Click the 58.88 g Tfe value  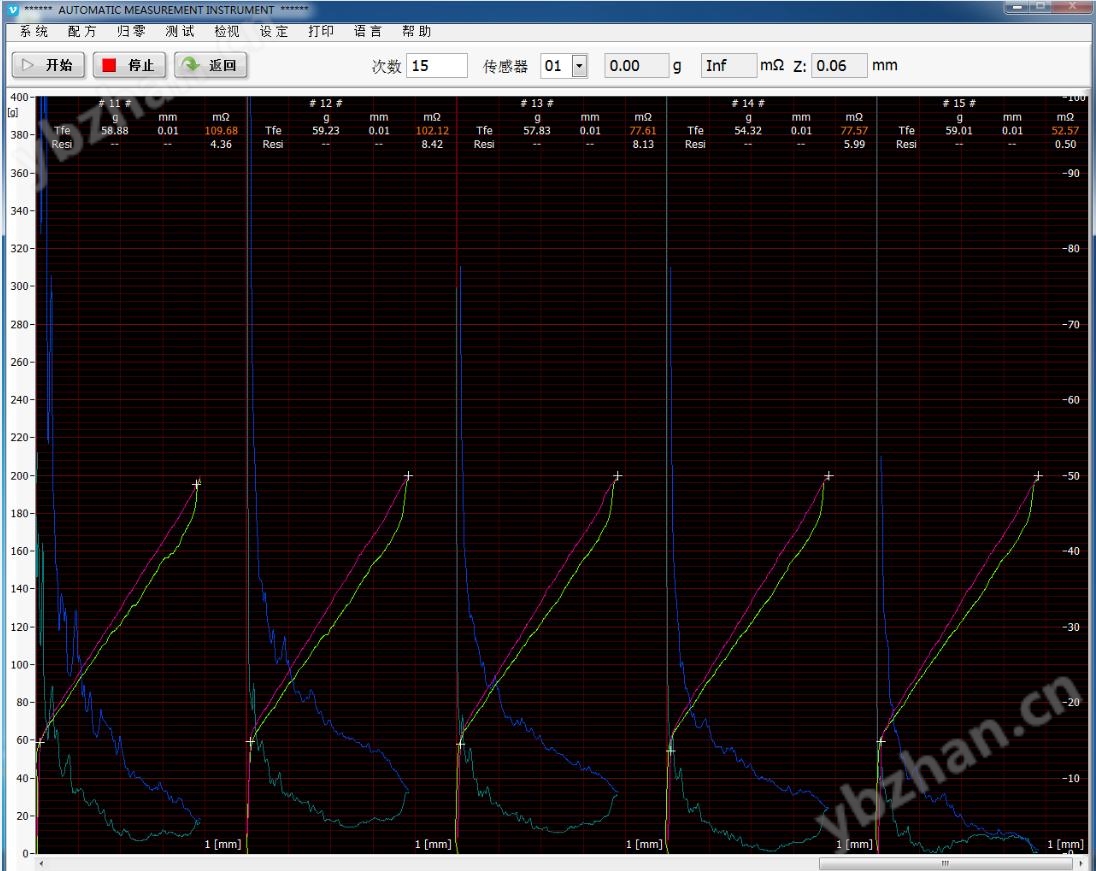(115, 131)
